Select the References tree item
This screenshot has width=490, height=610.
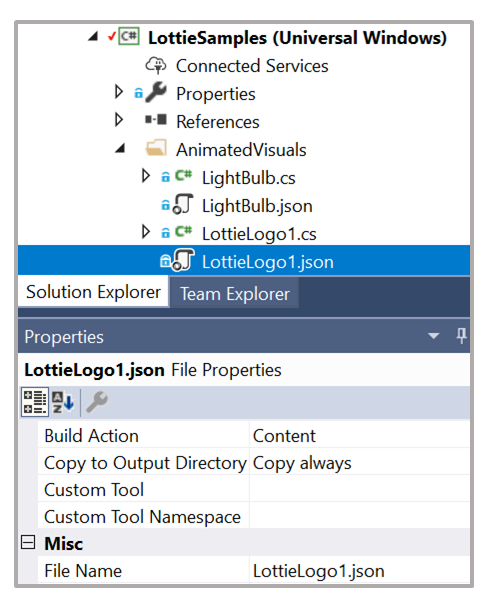click(218, 122)
